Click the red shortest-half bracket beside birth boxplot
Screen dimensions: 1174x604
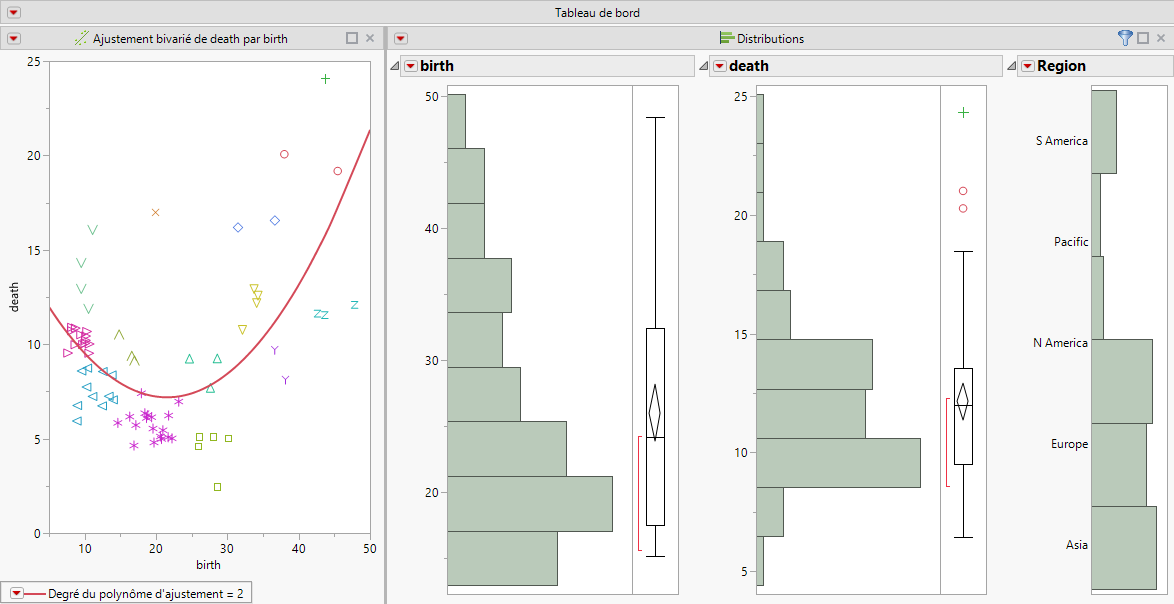[x=639, y=493]
